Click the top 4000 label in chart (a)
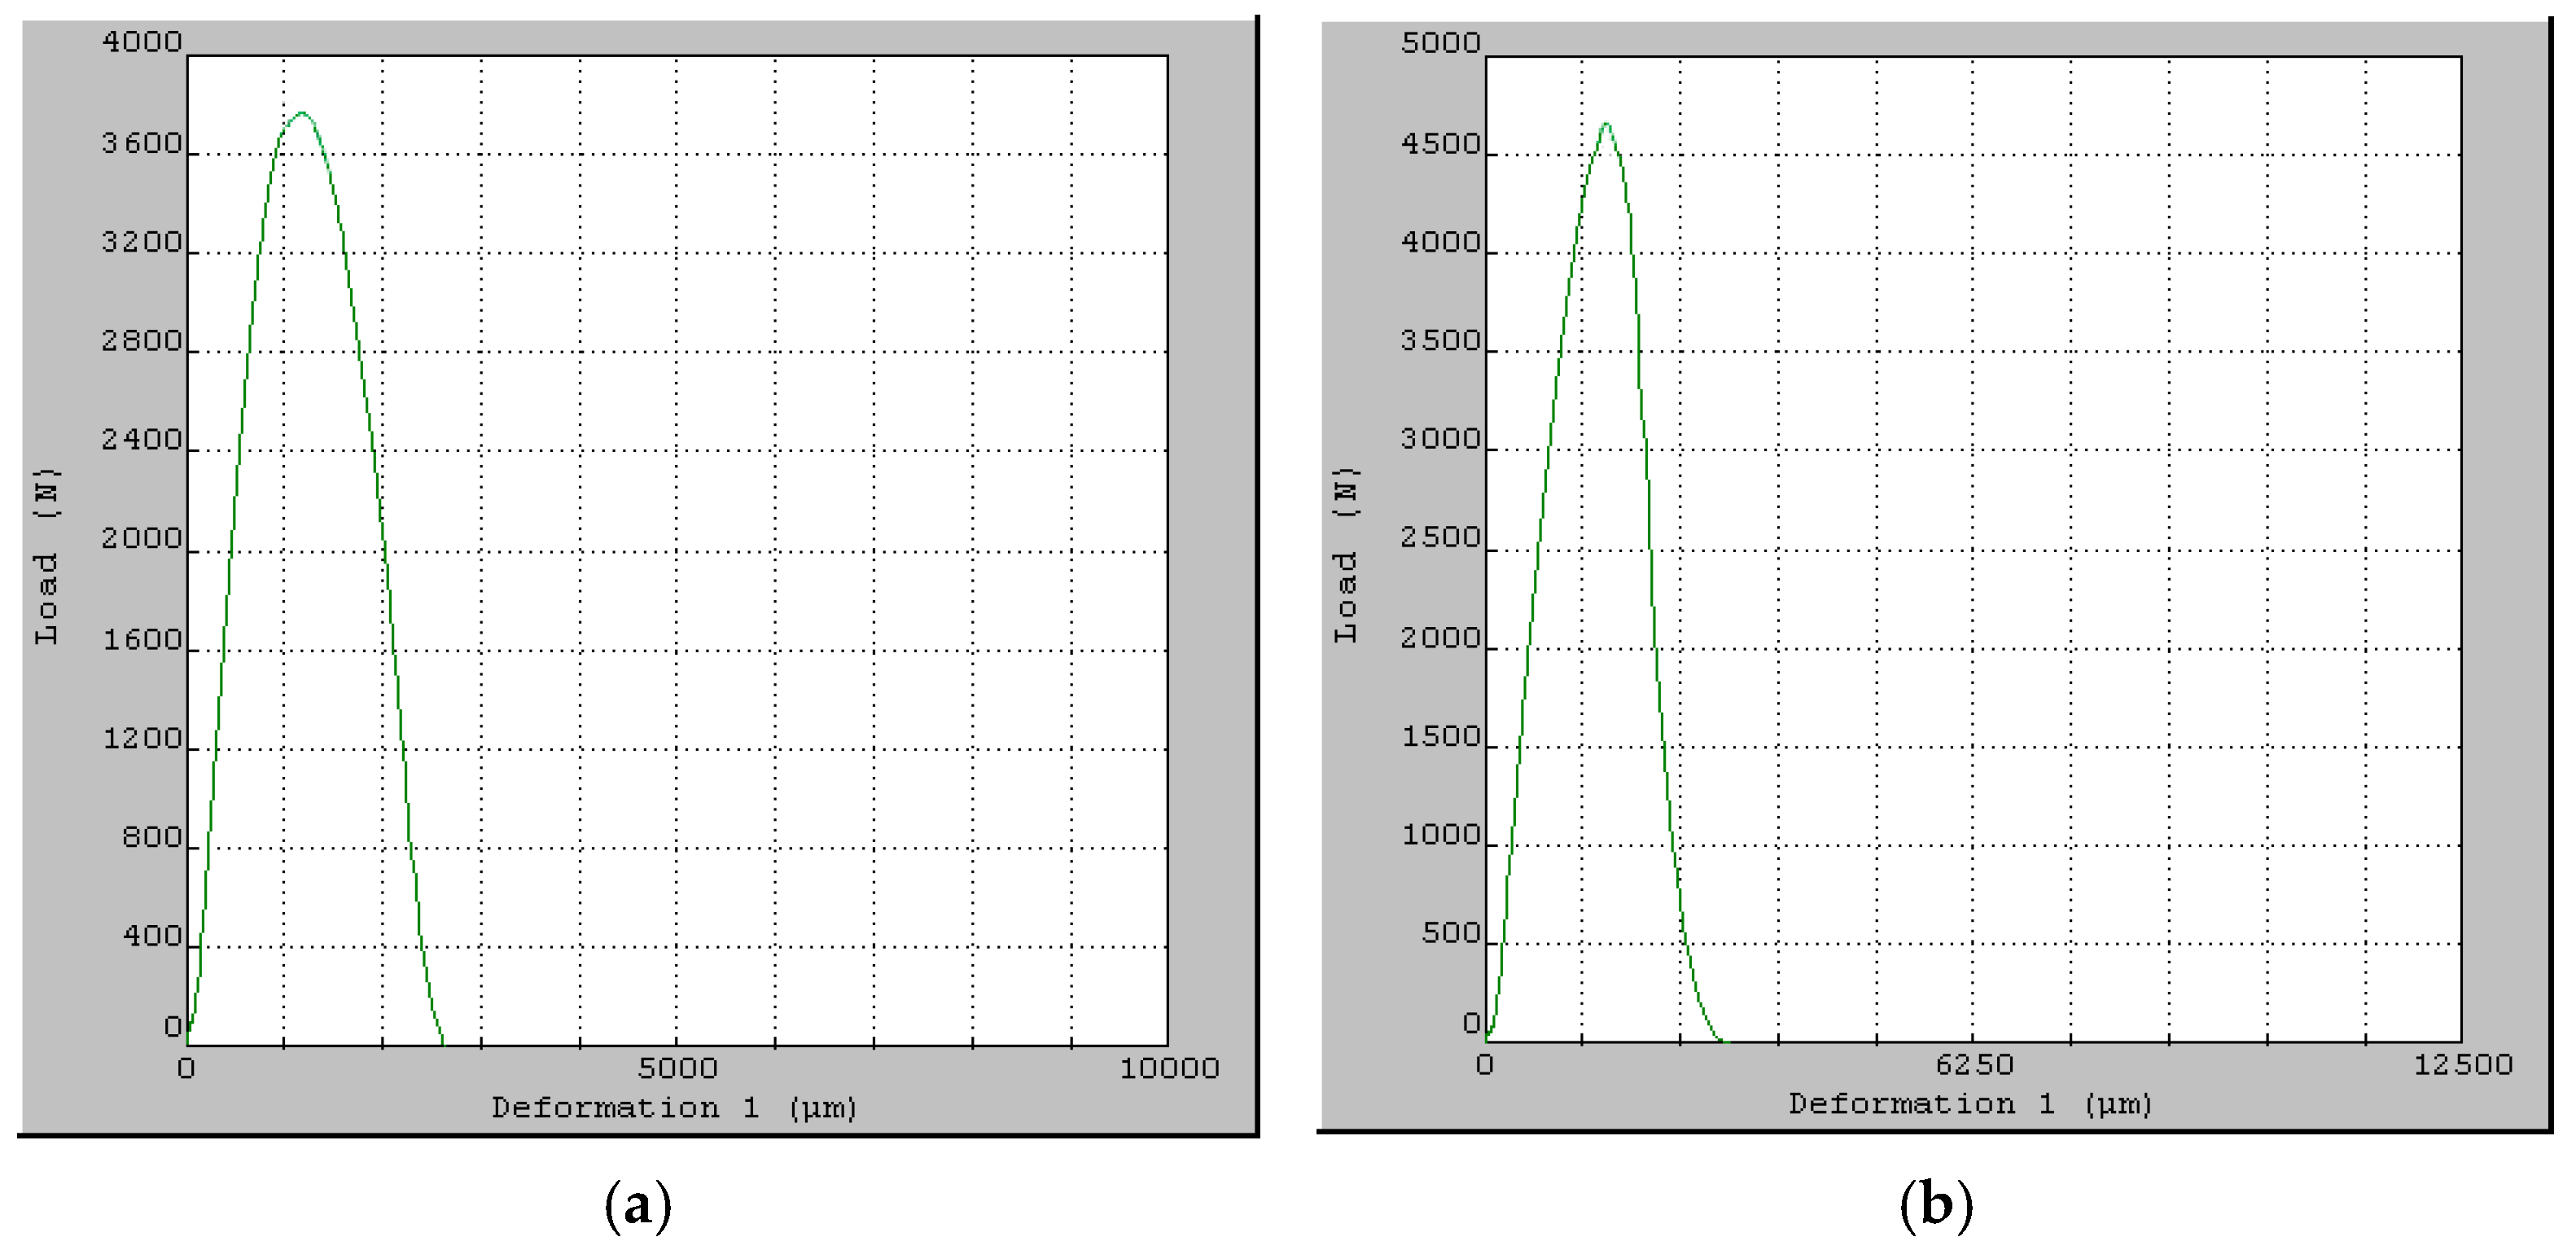This screenshot has height=1250, width=2576. tap(142, 42)
